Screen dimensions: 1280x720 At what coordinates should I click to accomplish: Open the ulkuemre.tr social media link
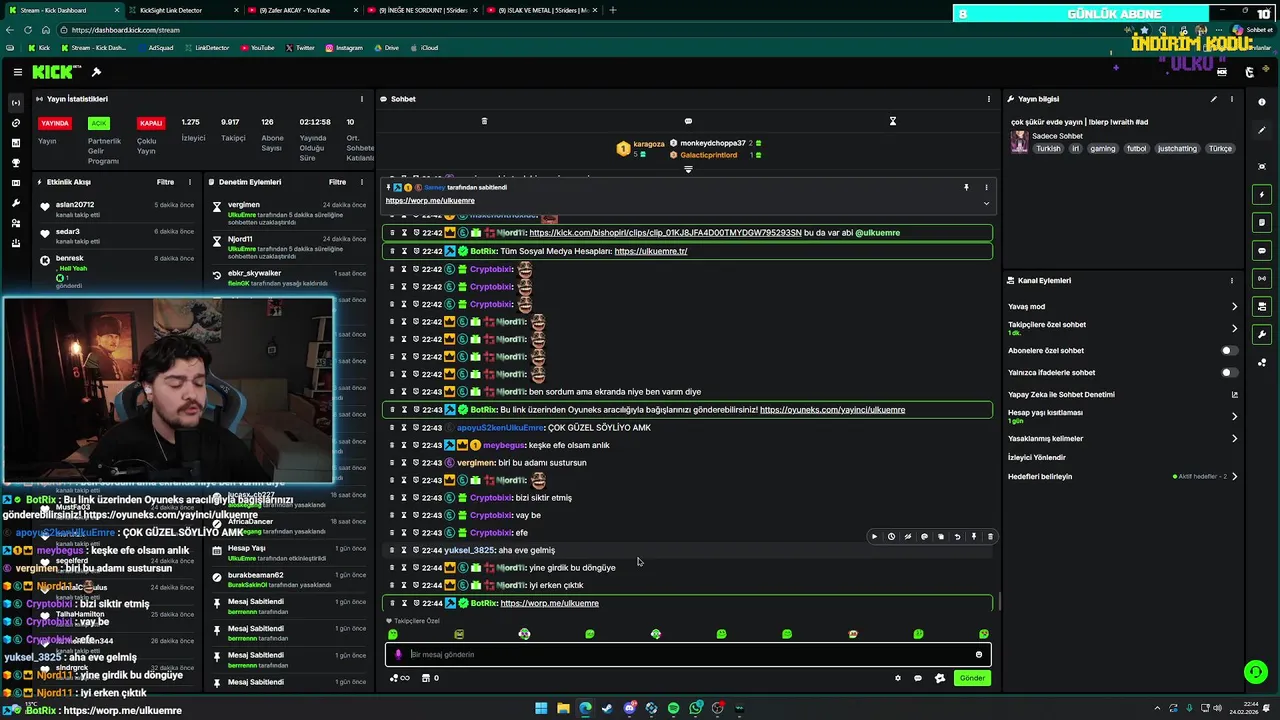pyautogui.click(x=651, y=251)
